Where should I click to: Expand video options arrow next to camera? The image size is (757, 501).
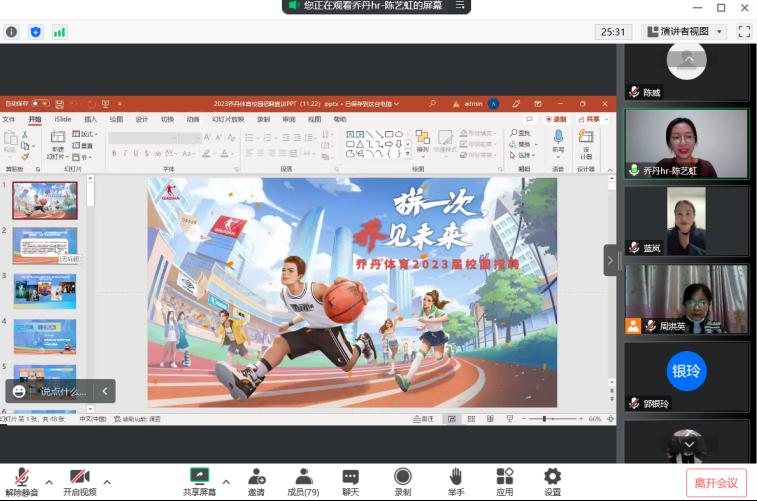[x=107, y=482]
